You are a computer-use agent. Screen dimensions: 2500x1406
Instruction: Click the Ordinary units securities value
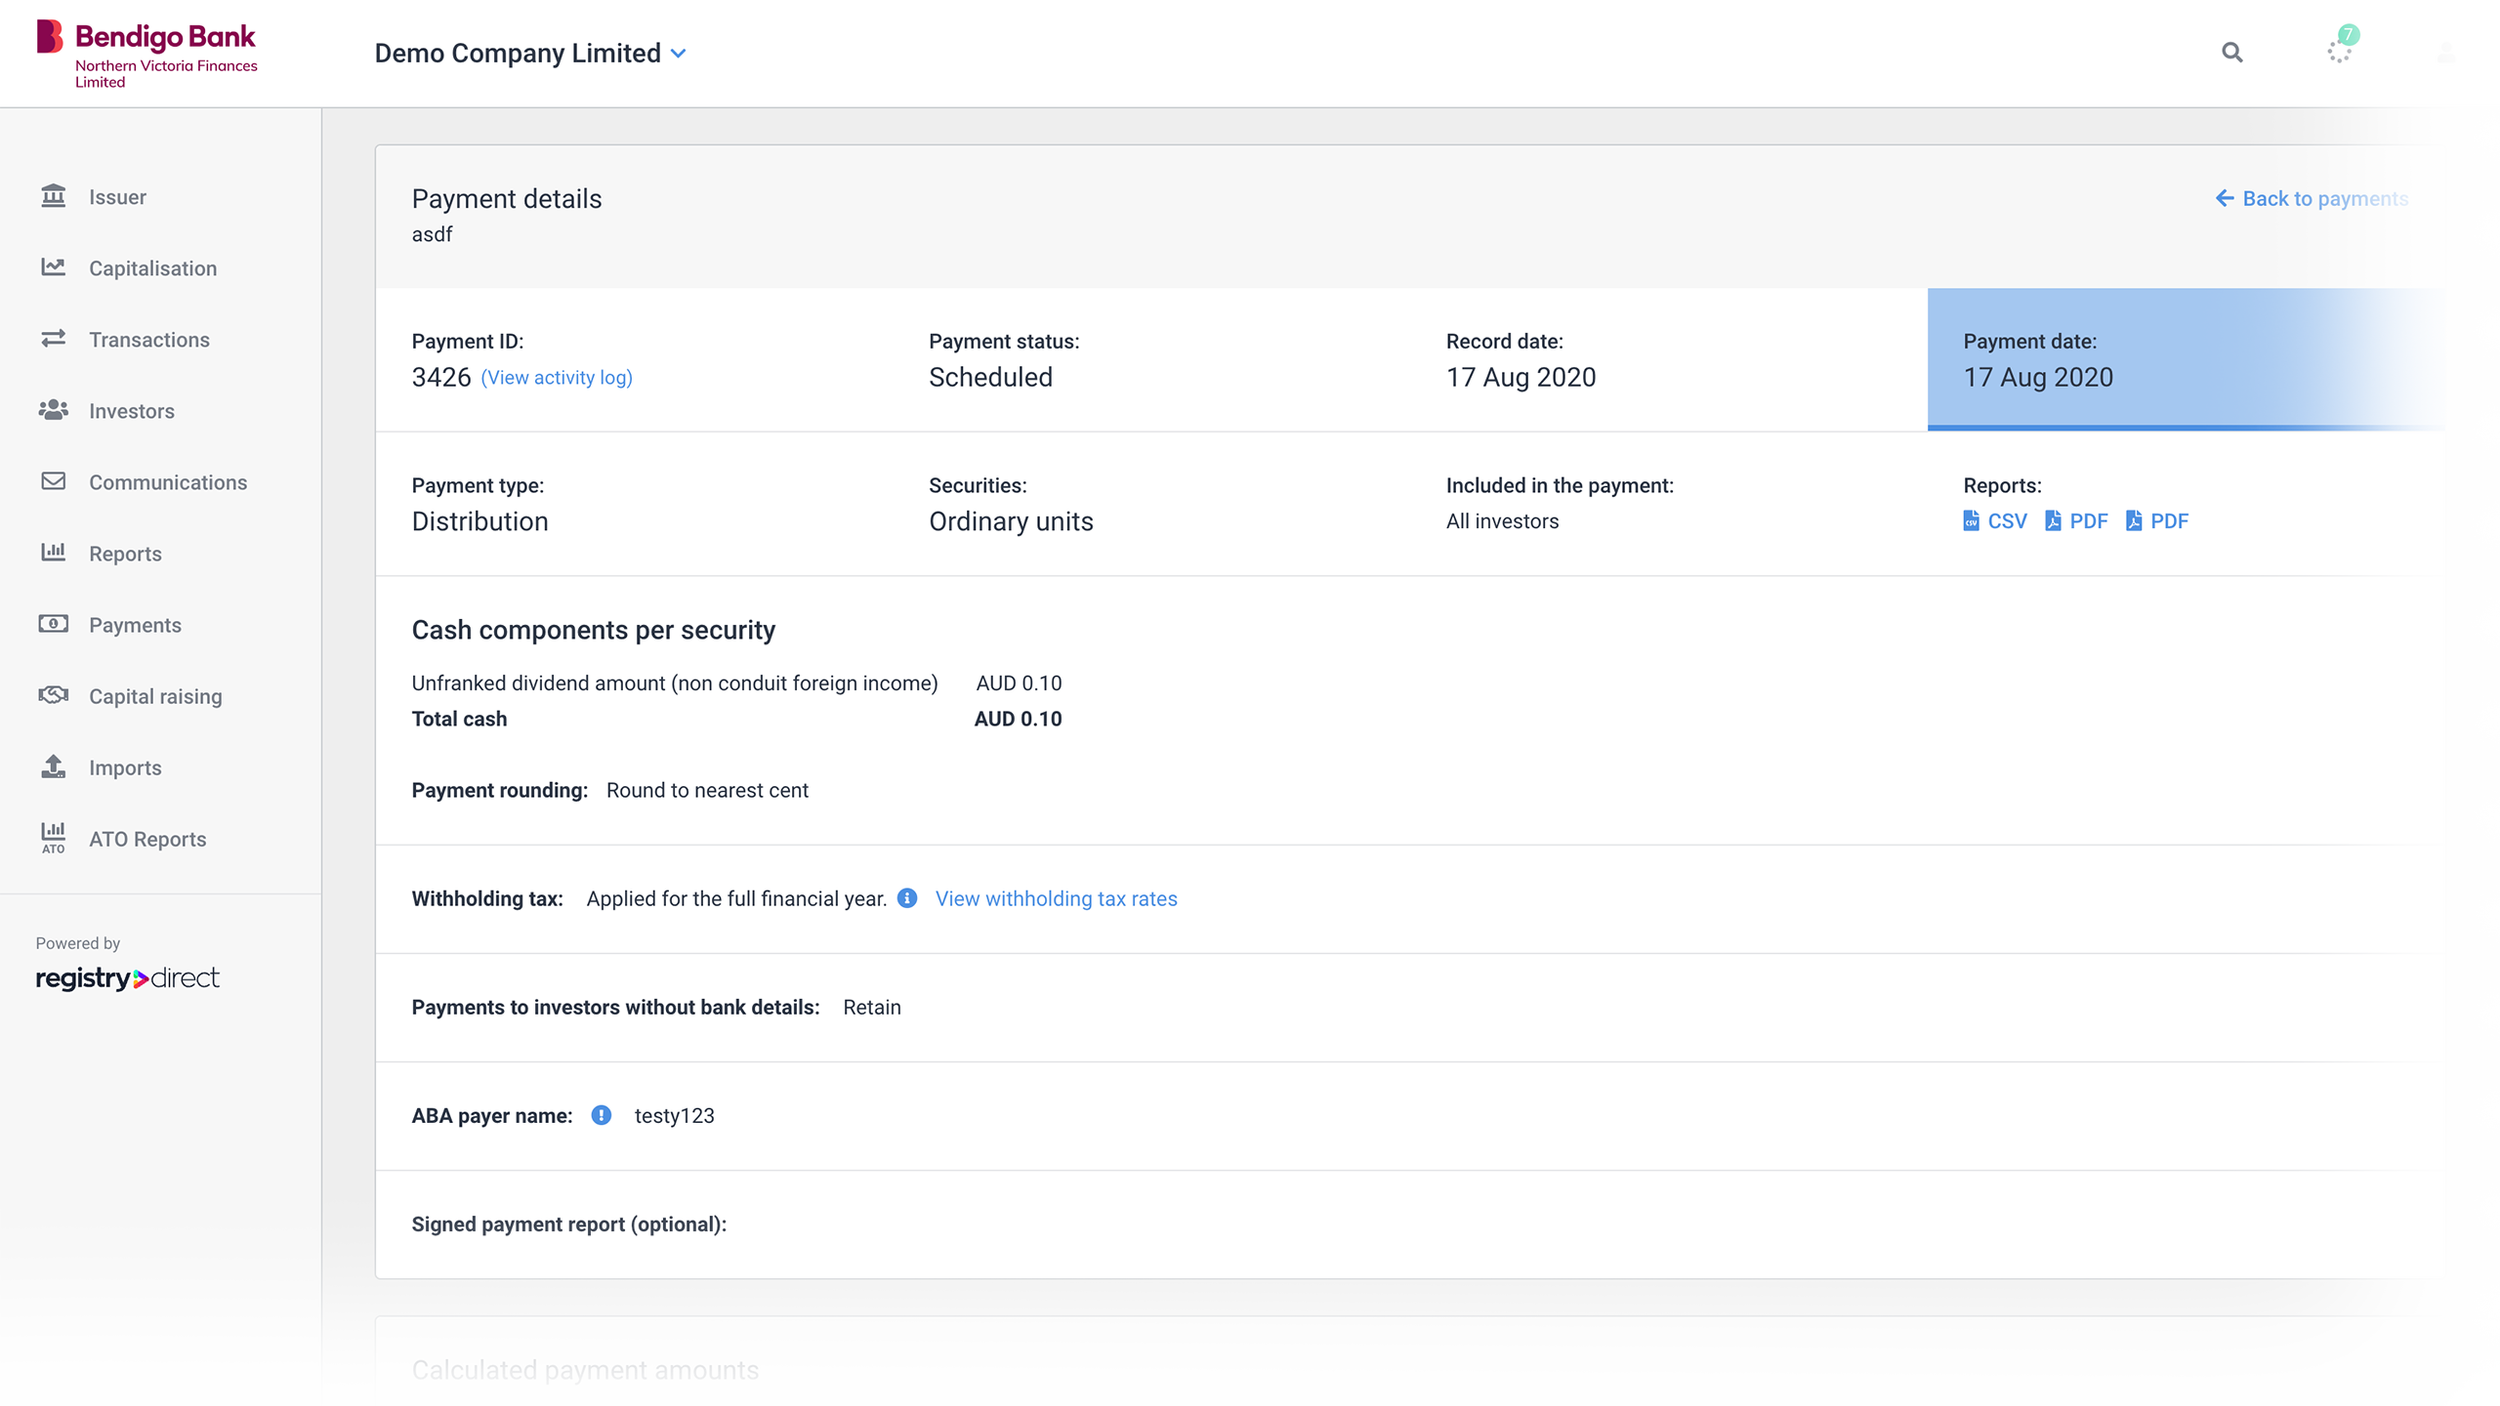point(1011,521)
